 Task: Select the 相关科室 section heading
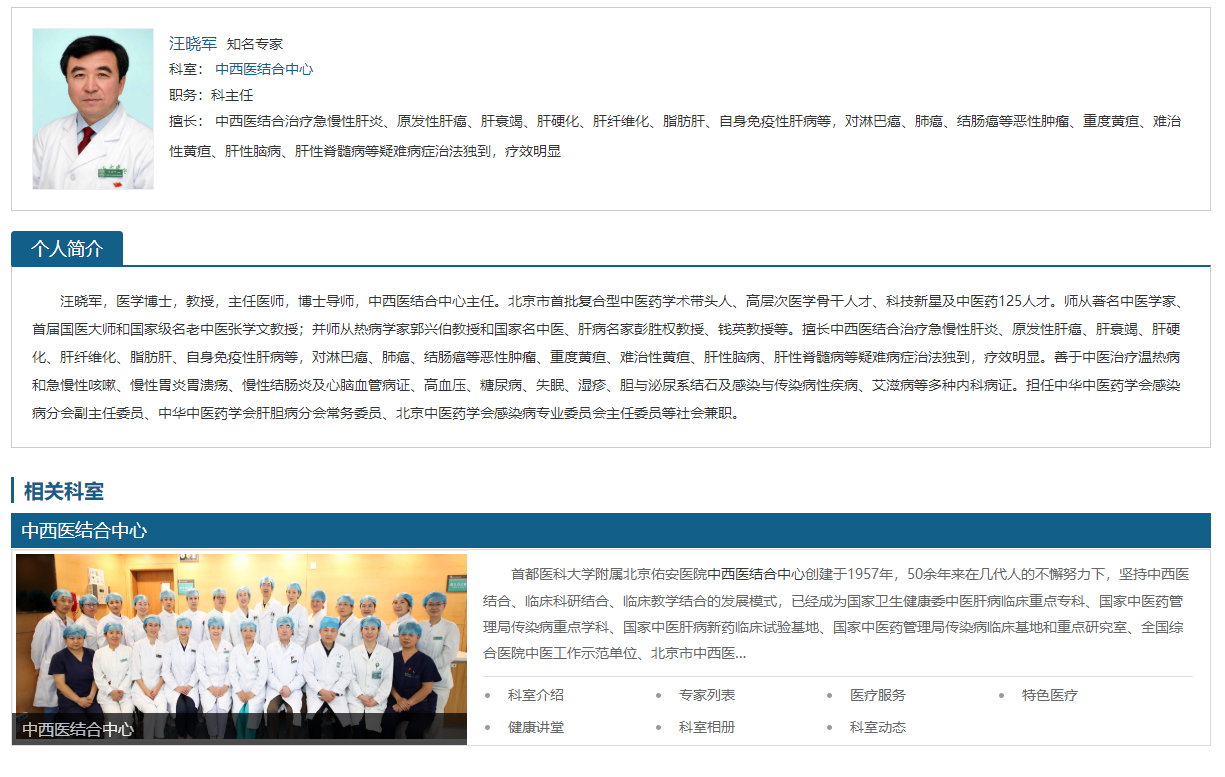64,491
